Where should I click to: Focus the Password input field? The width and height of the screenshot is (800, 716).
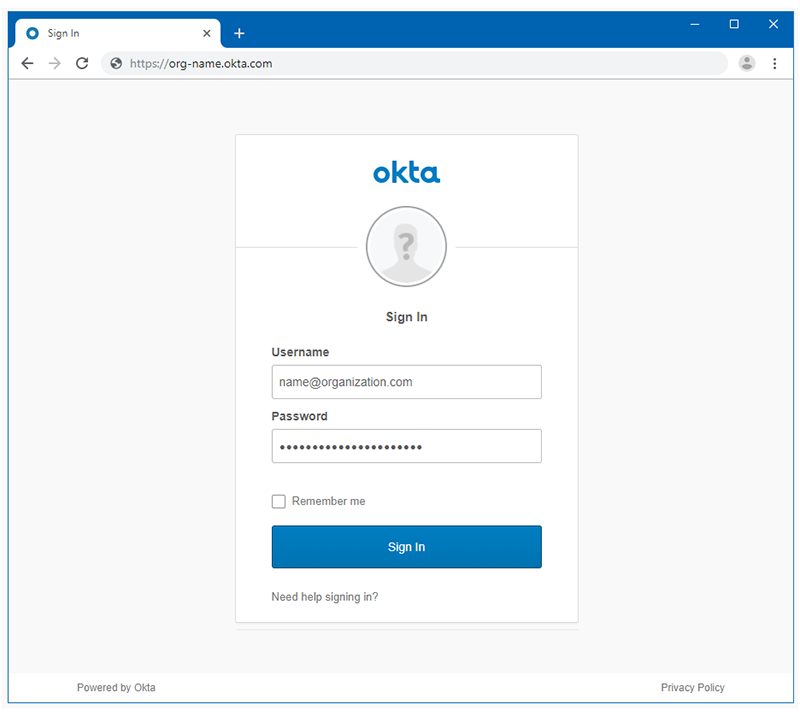coord(406,446)
